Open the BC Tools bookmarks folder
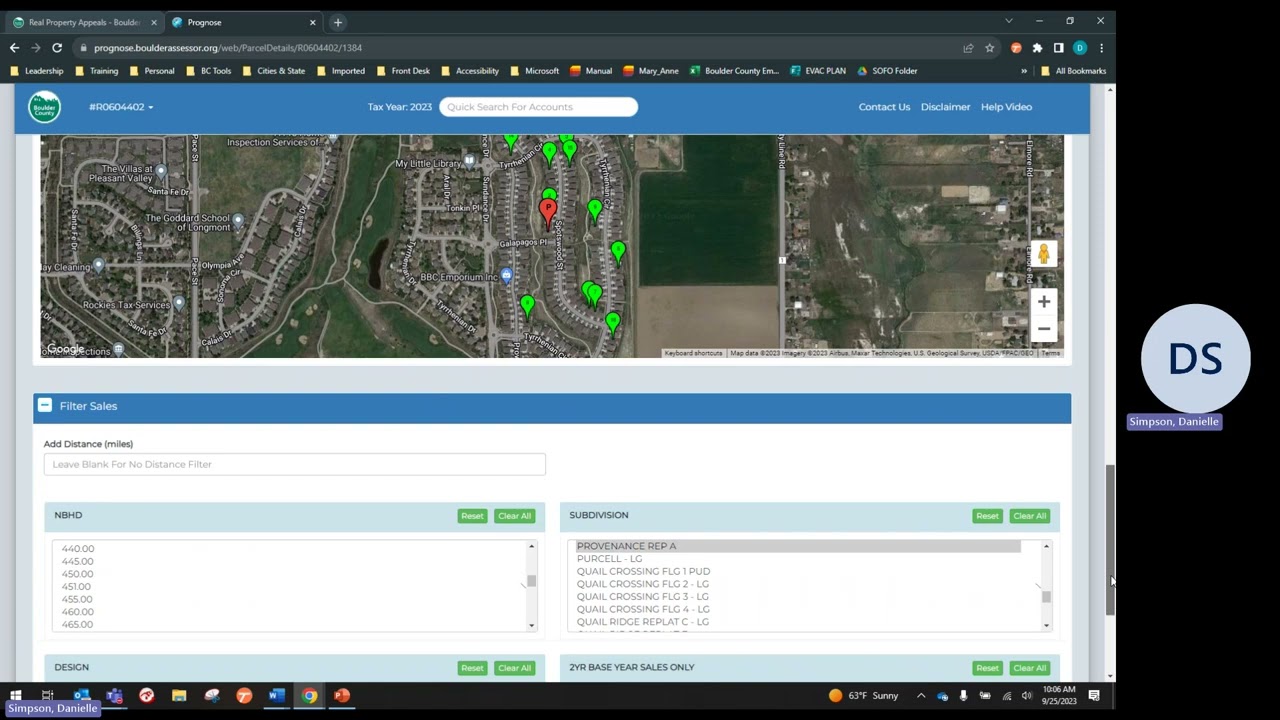 (209, 71)
